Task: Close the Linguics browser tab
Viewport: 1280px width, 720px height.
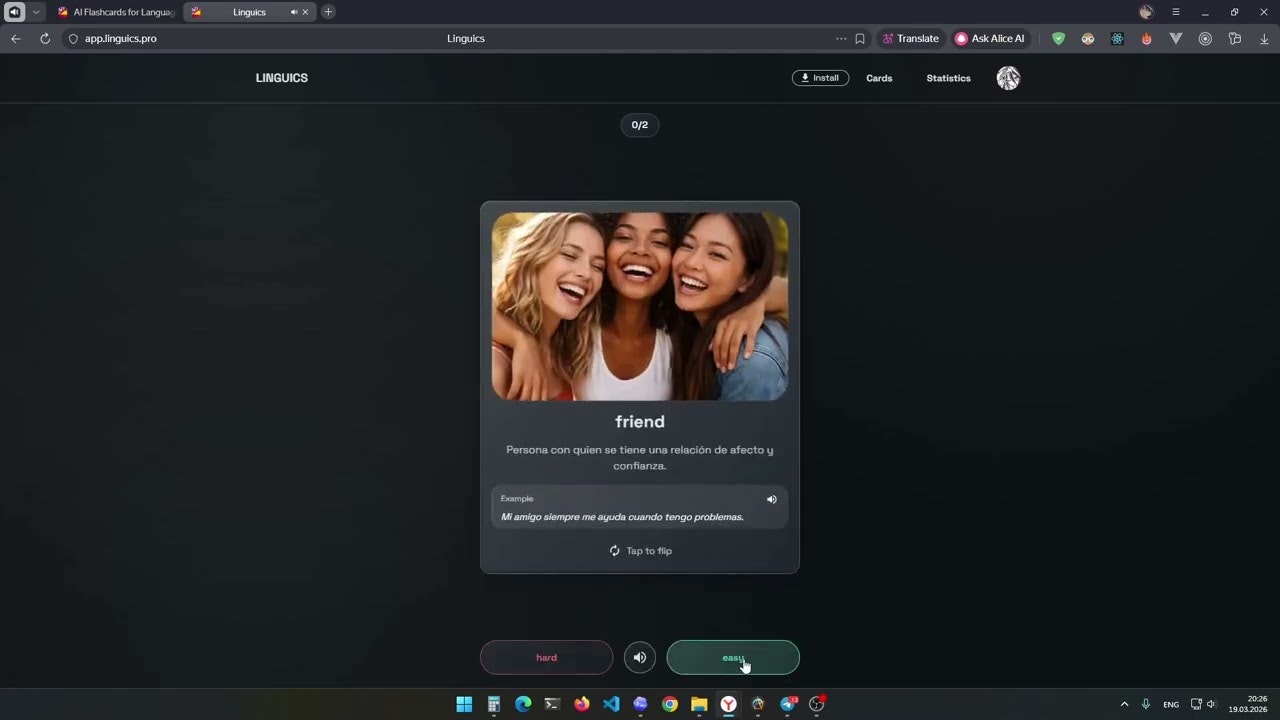Action: click(306, 12)
